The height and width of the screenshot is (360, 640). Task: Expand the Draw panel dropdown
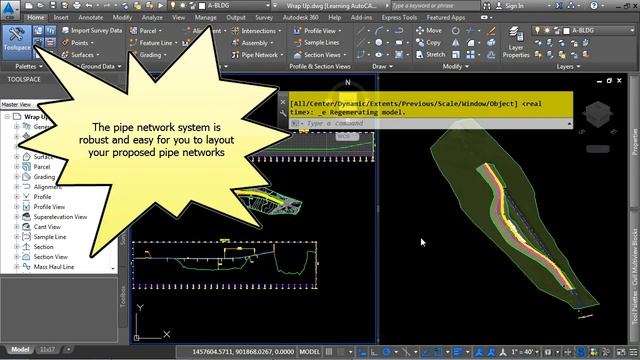click(382, 66)
